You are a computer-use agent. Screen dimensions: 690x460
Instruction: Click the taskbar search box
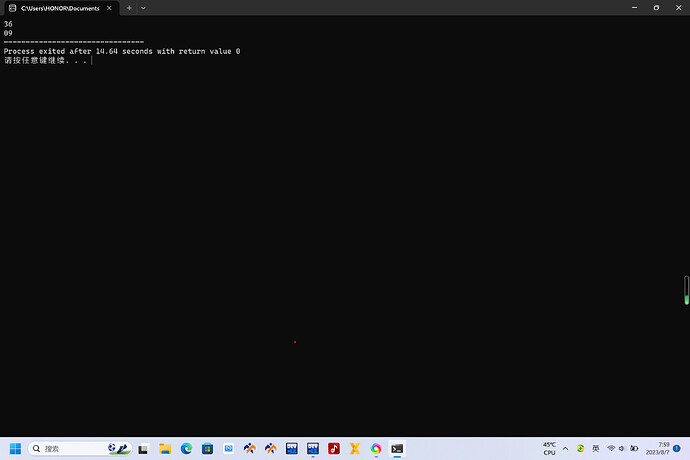click(80, 449)
